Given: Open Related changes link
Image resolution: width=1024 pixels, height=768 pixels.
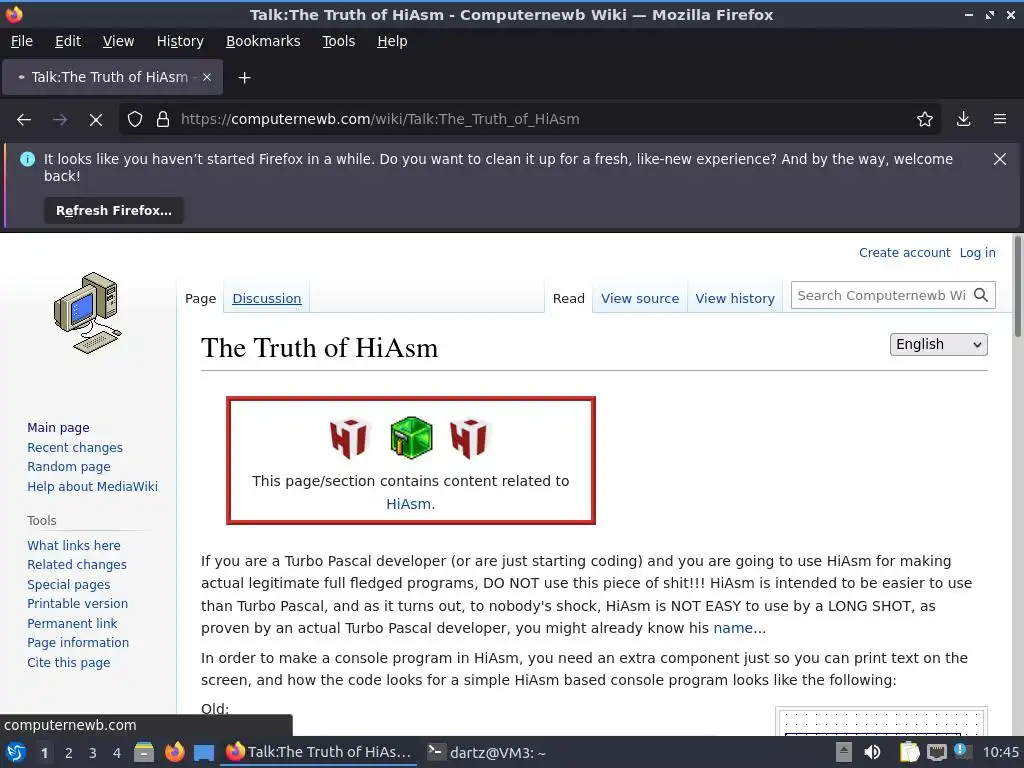Looking at the screenshot, I should 77,565.
